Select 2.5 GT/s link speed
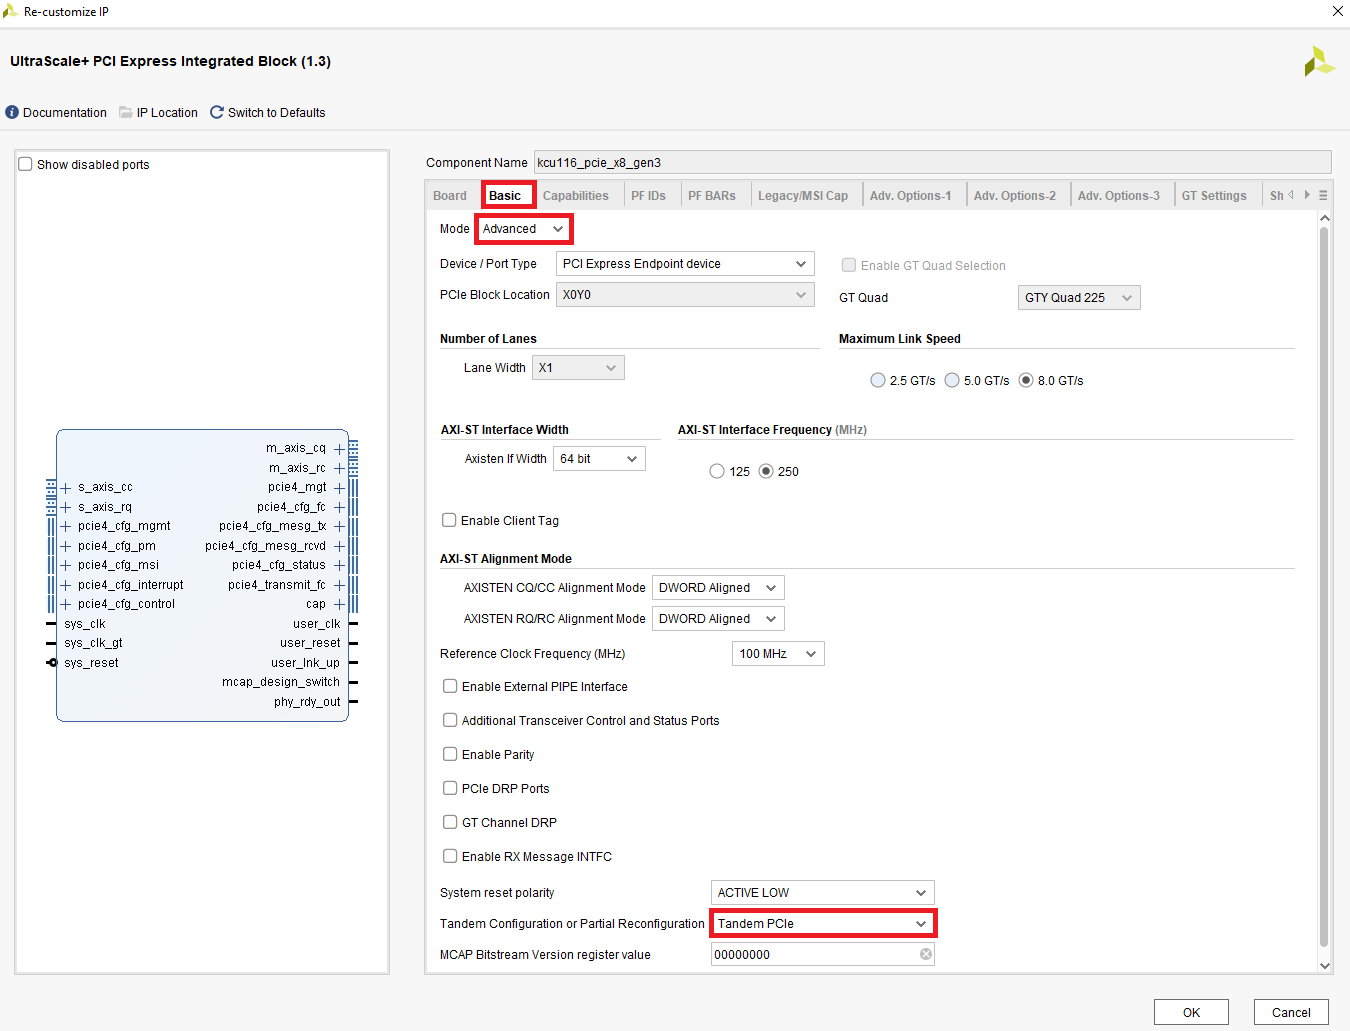This screenshot has height=1031, width=1350. coord(878,380)
